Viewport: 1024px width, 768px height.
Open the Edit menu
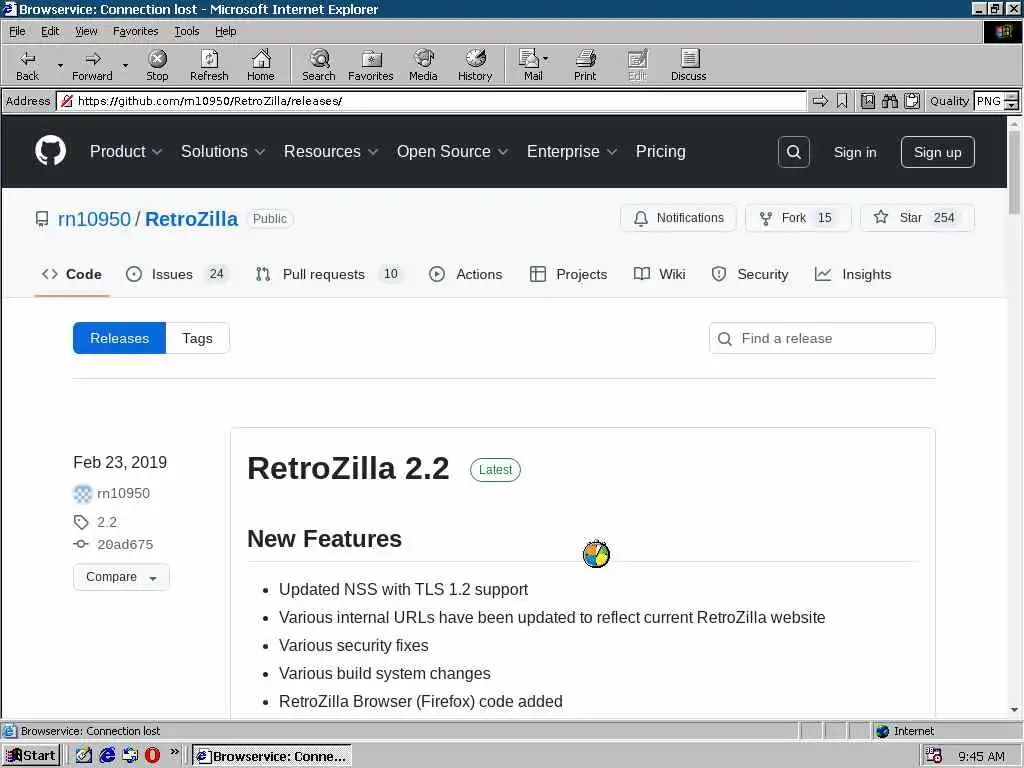pos(50,31)
